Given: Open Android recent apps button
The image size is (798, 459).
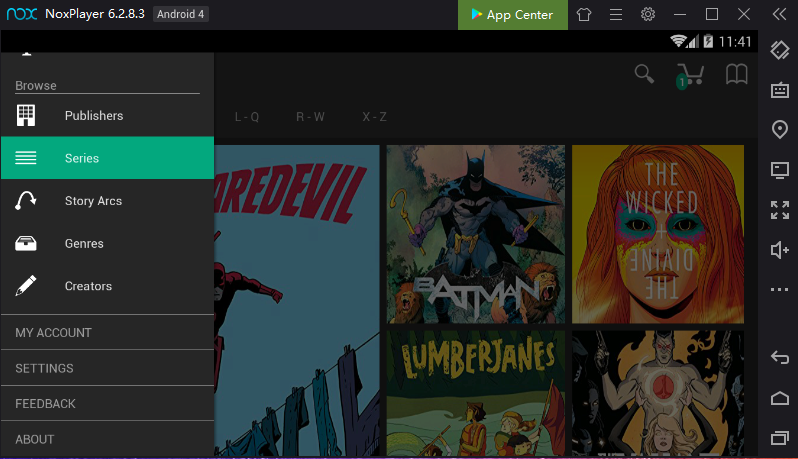Looking at the screenshot, I should [x=779, y=438].
